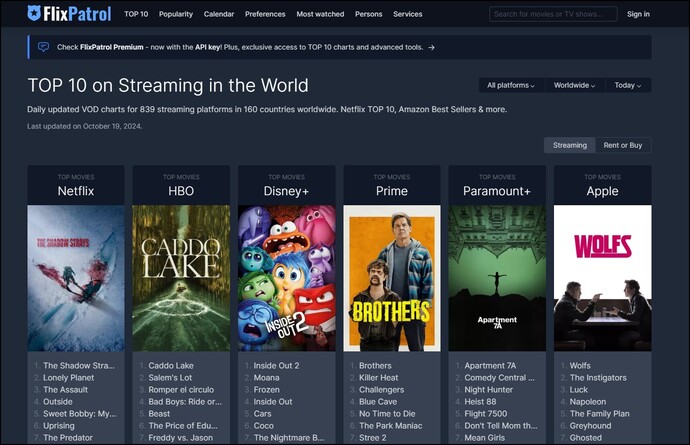Click the Sign in link

click(638, 14)
